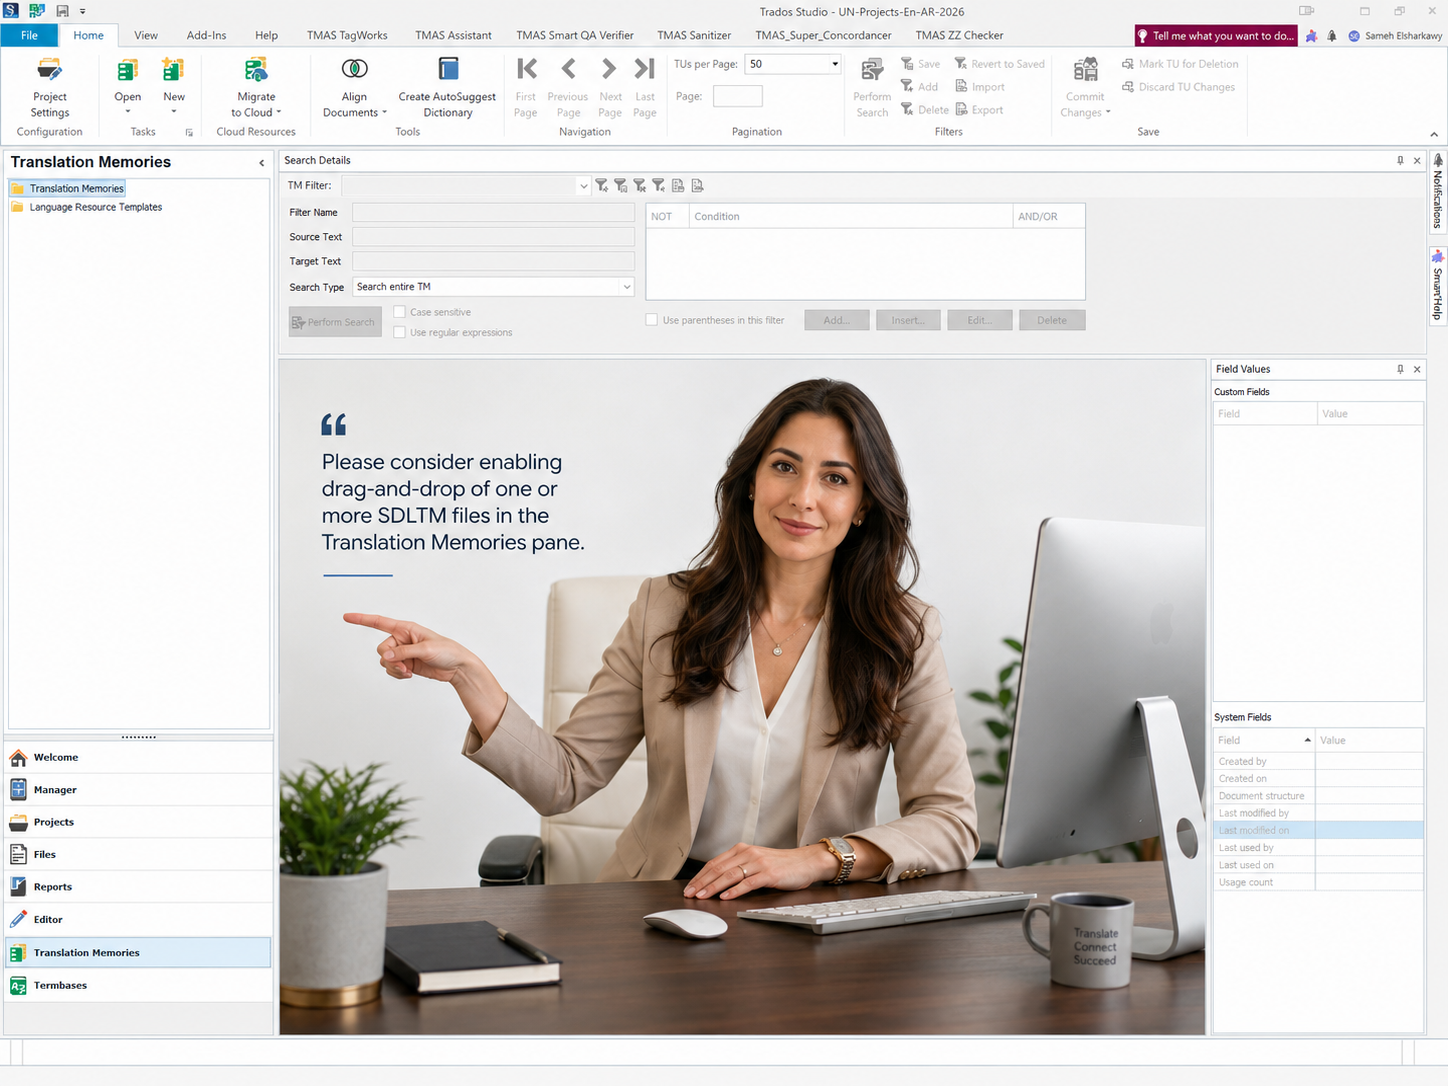Screen dimensions: 1448x1086
Task: Click in the Source Text field
Action: pyautogui.click(x=493, y=237)
